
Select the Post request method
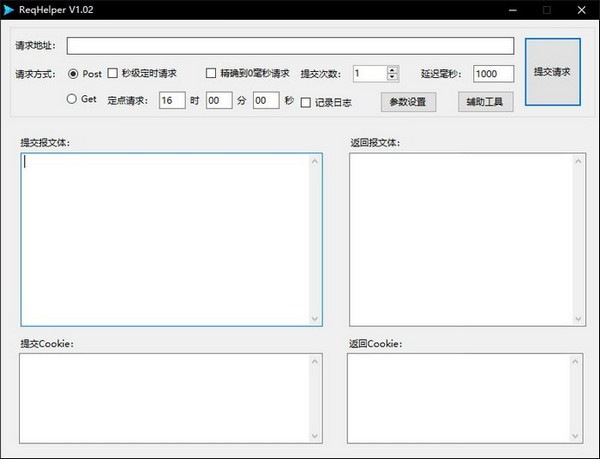click(x=73, y=73)
